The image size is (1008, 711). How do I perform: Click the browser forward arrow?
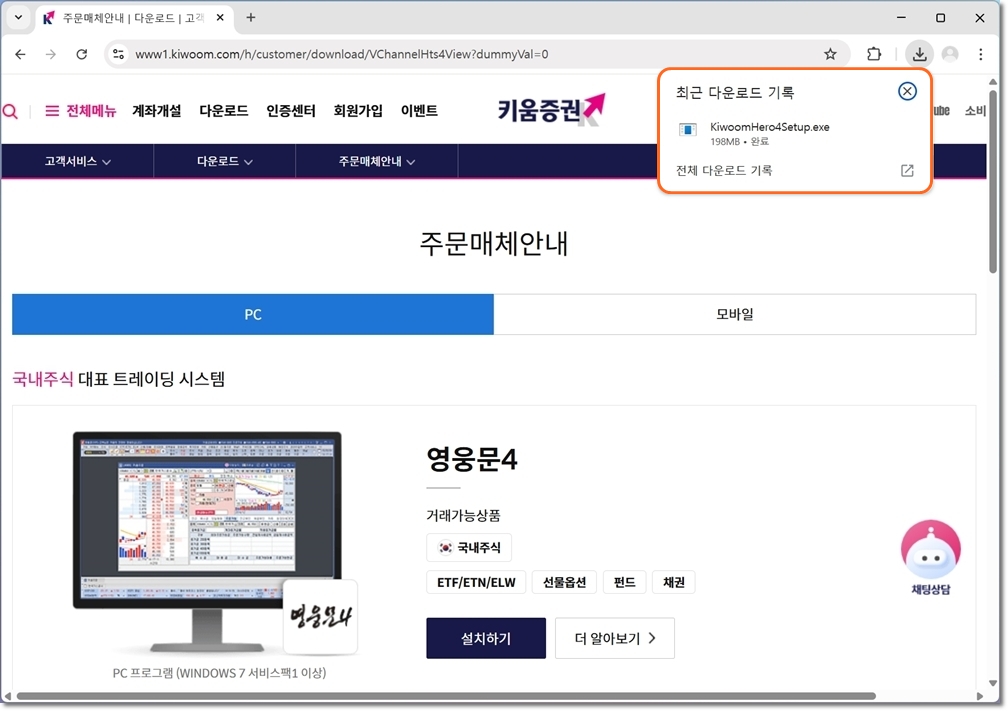(51, 54)
